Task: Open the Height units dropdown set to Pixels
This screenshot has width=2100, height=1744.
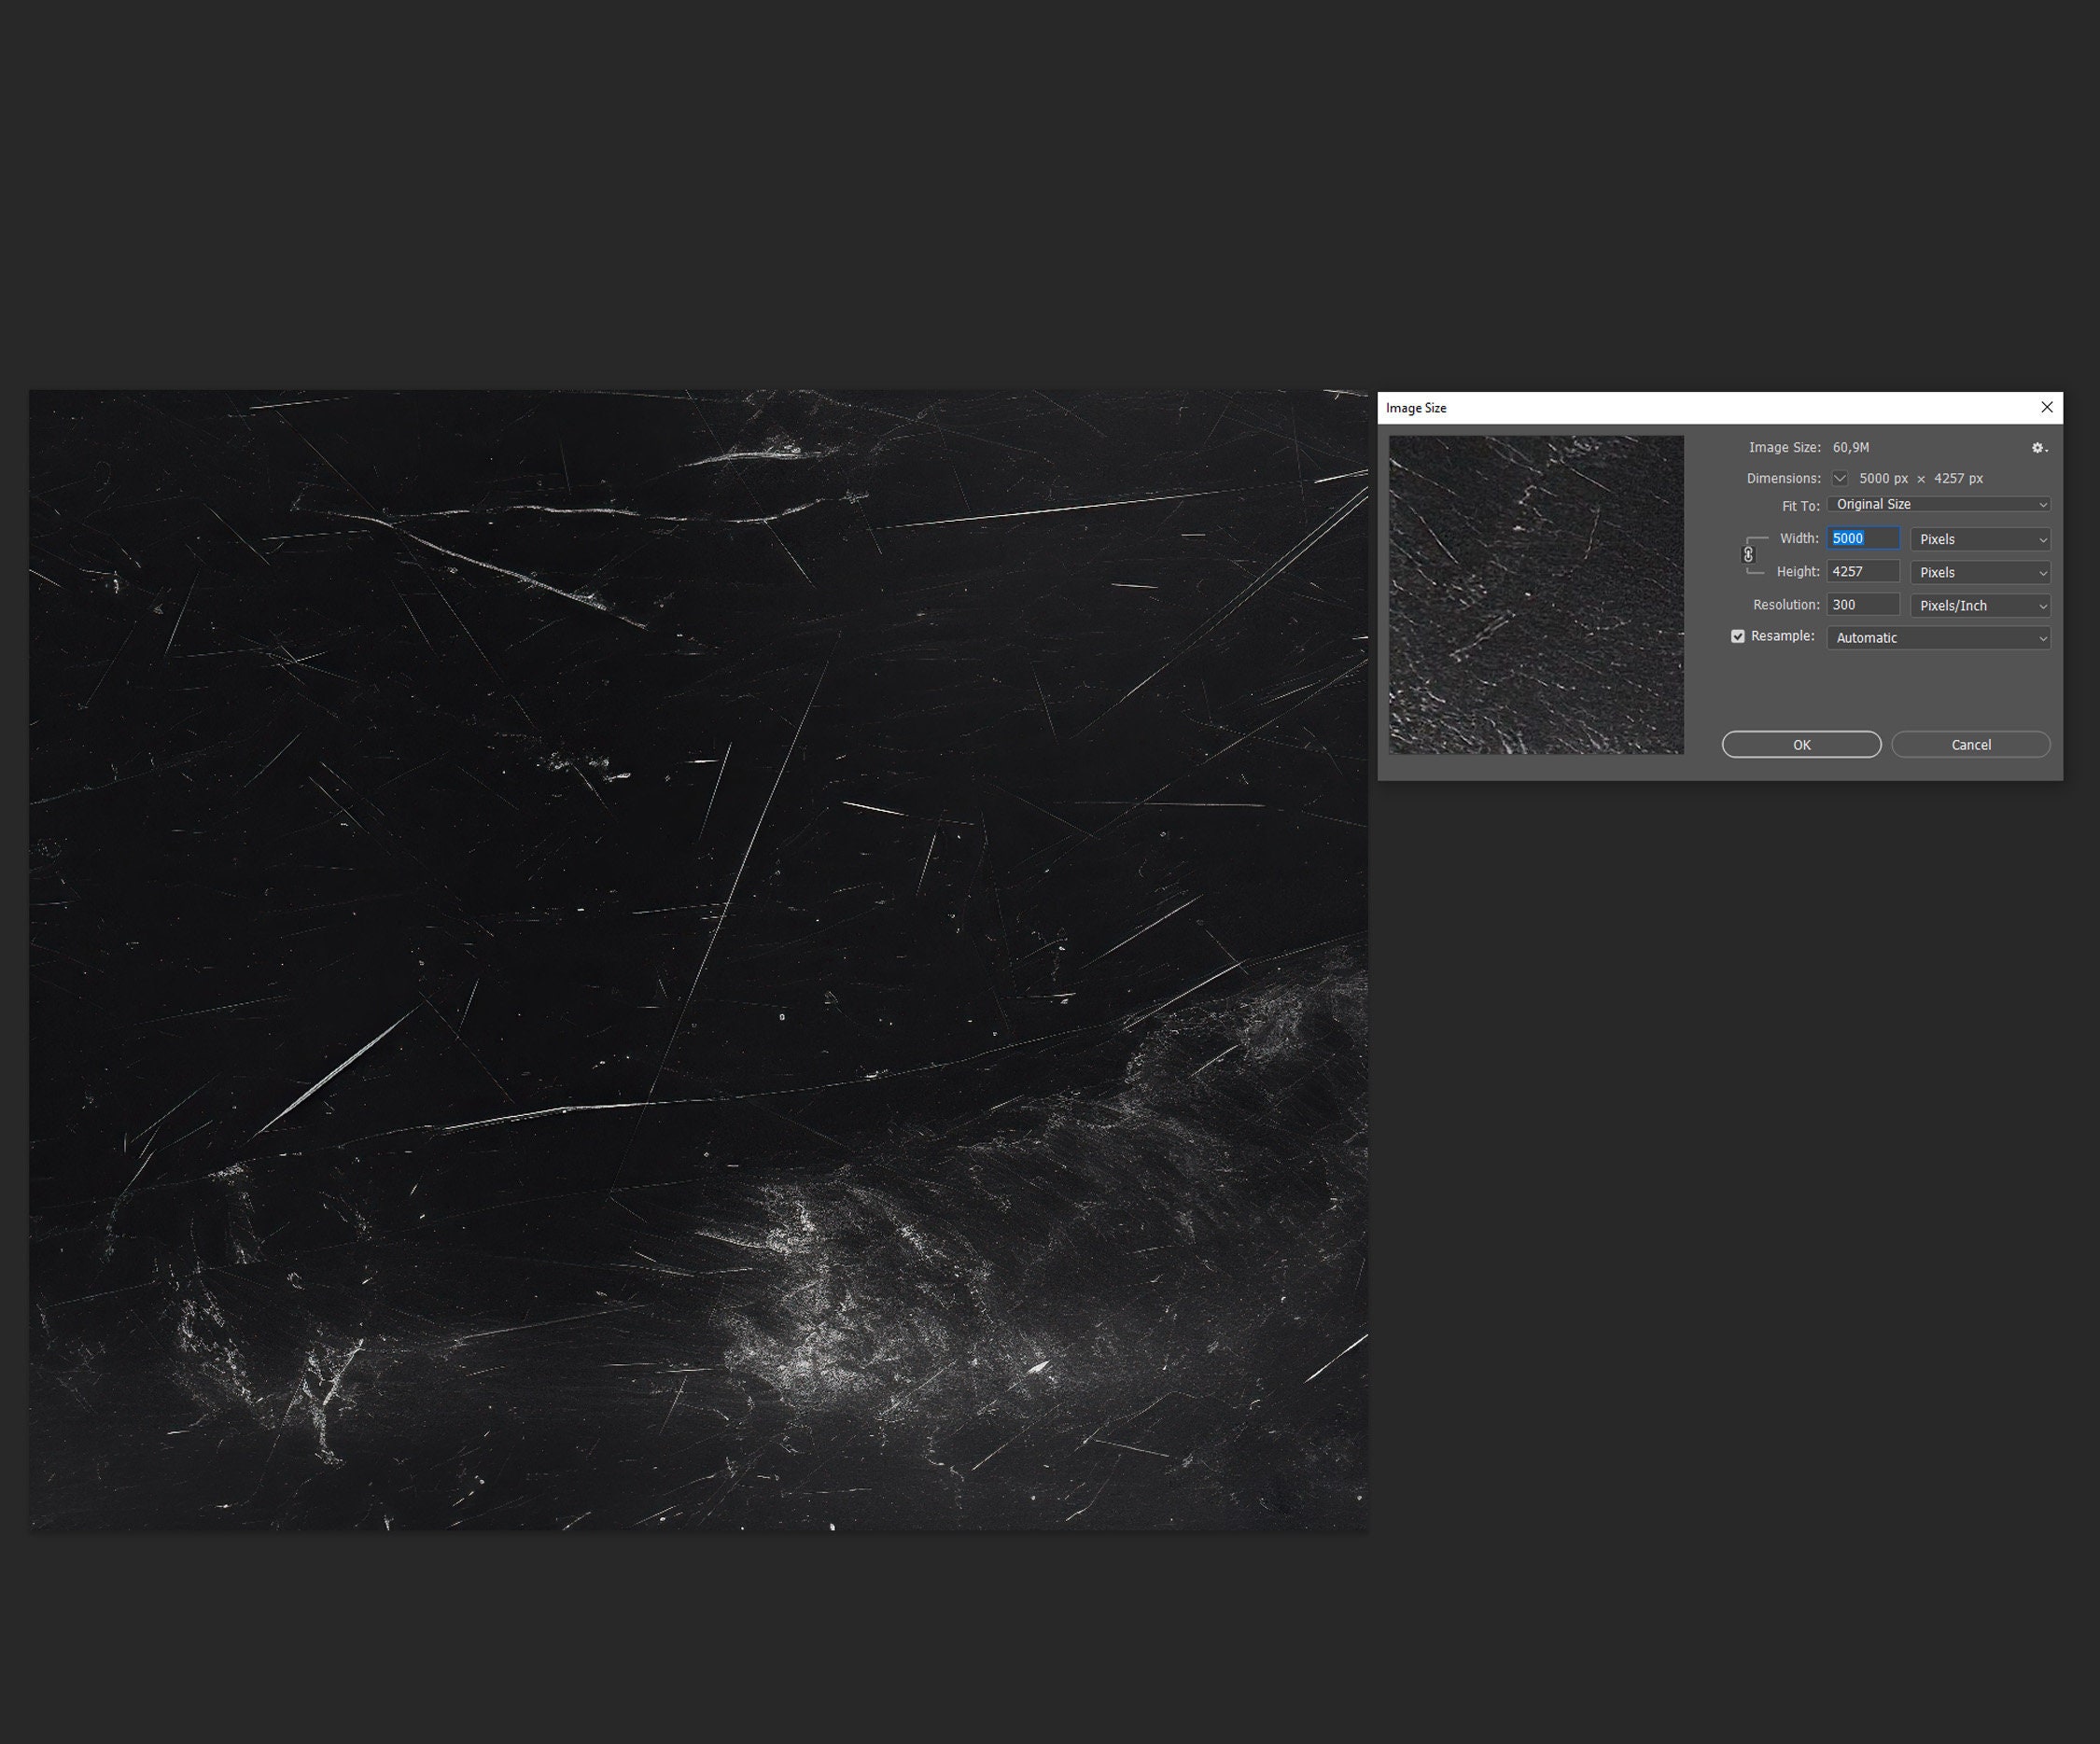Action: 1979,572
